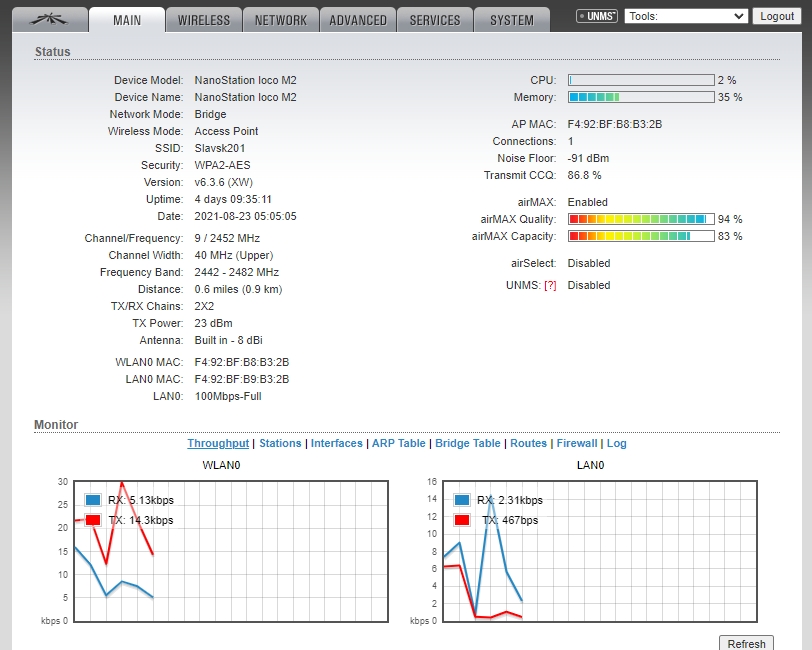812x650 pixels.
Task: Click the TX/RX Chains value 2X2
Action: (x=204, y=306)
